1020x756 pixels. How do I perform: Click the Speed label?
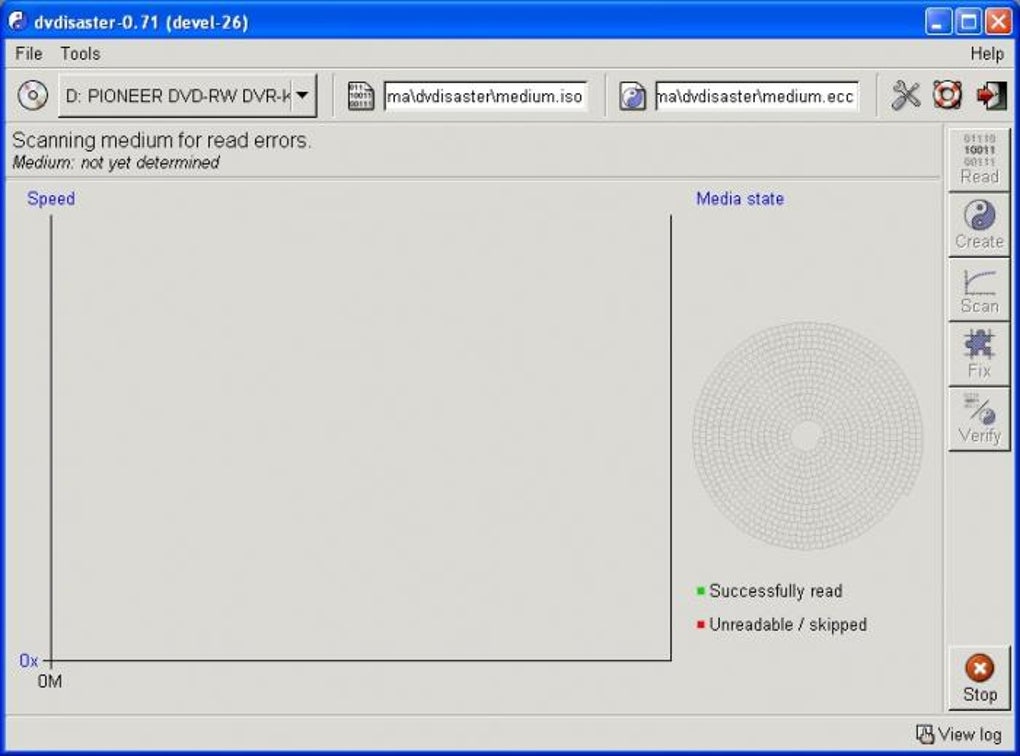click(51, 198)
